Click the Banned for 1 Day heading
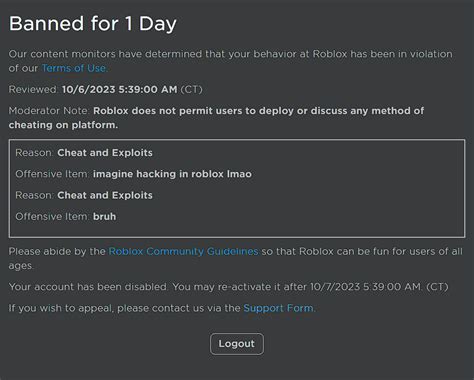The image size is (474, 380). [x=93, y=24]
